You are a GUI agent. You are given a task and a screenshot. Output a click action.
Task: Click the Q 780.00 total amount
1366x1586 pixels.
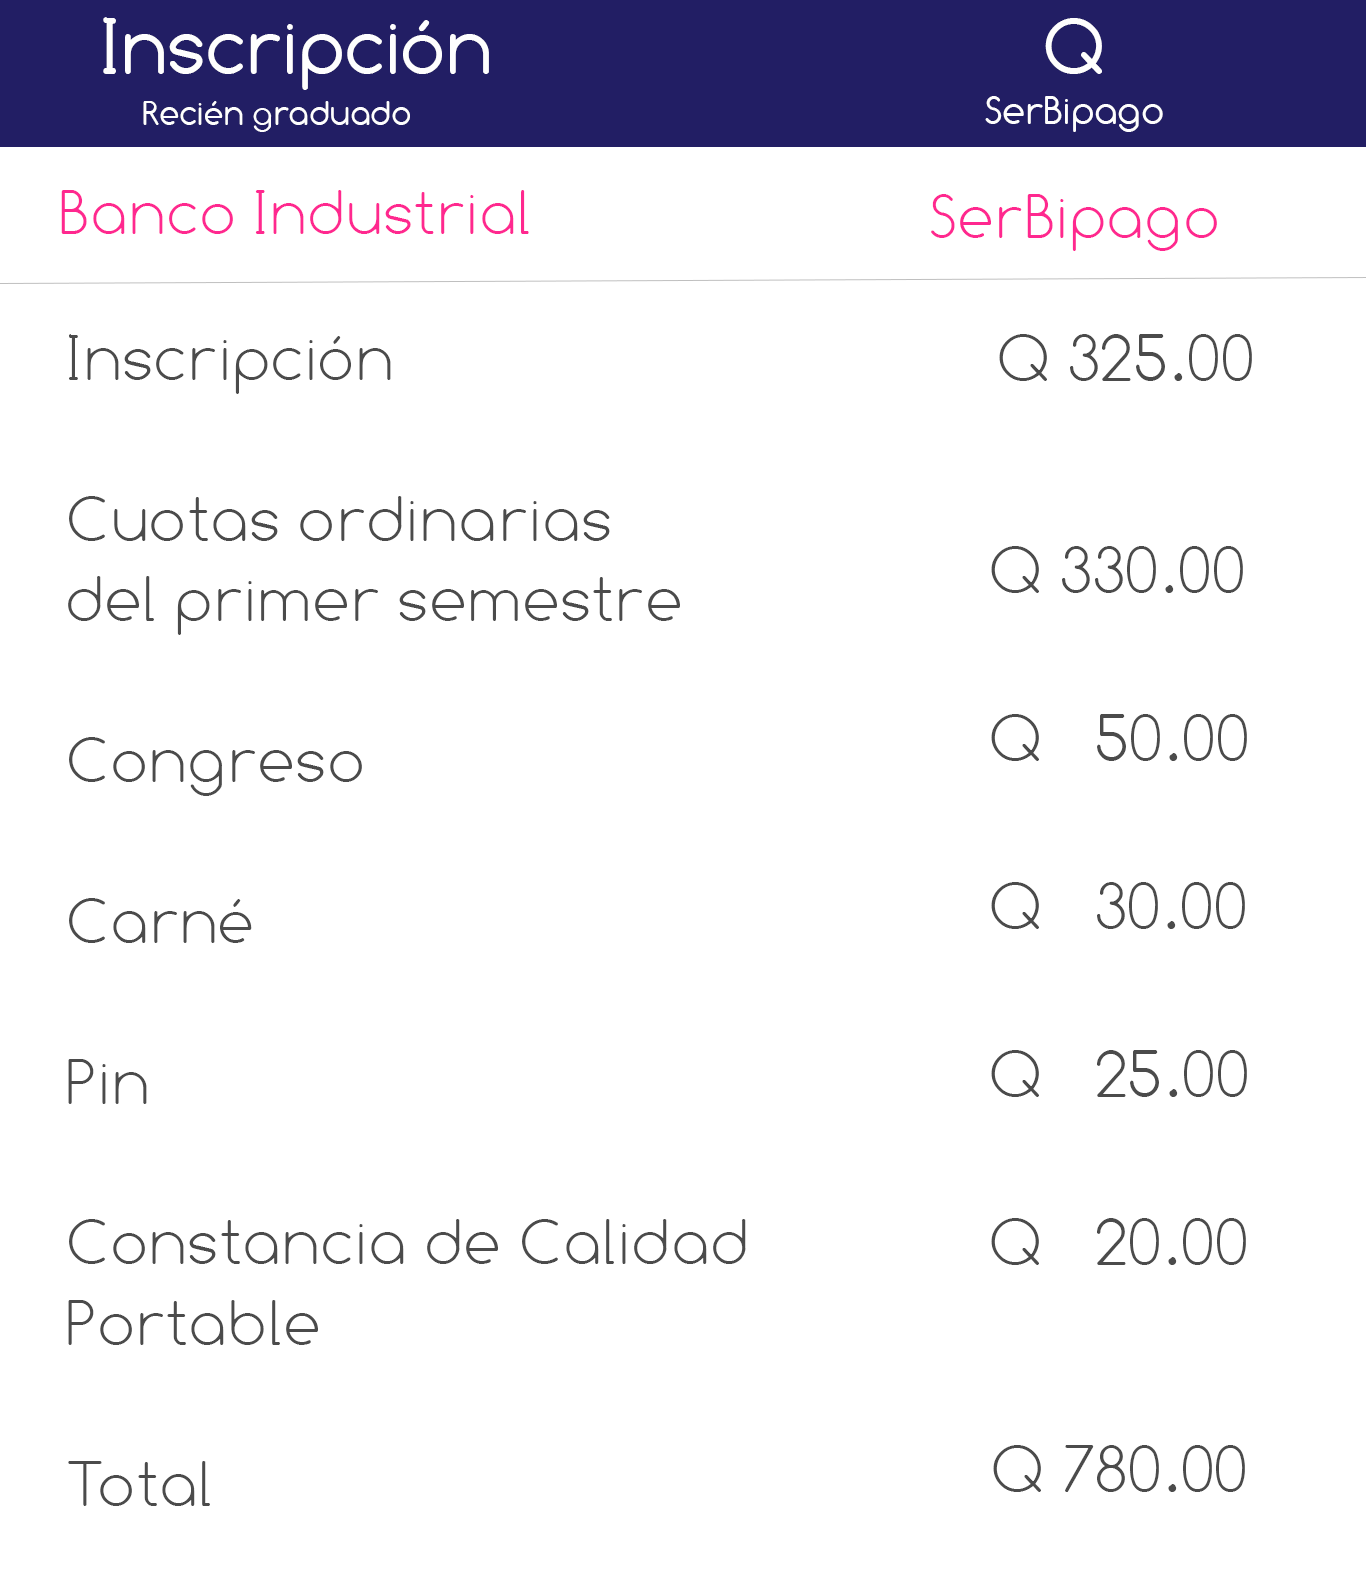(x=1120, y=1470)
